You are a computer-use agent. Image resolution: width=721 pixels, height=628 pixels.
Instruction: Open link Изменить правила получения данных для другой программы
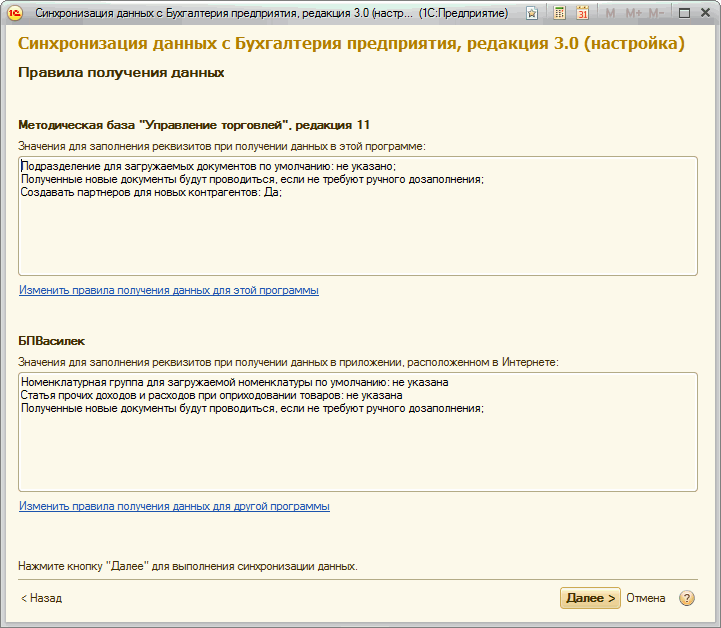pos(174,506)
